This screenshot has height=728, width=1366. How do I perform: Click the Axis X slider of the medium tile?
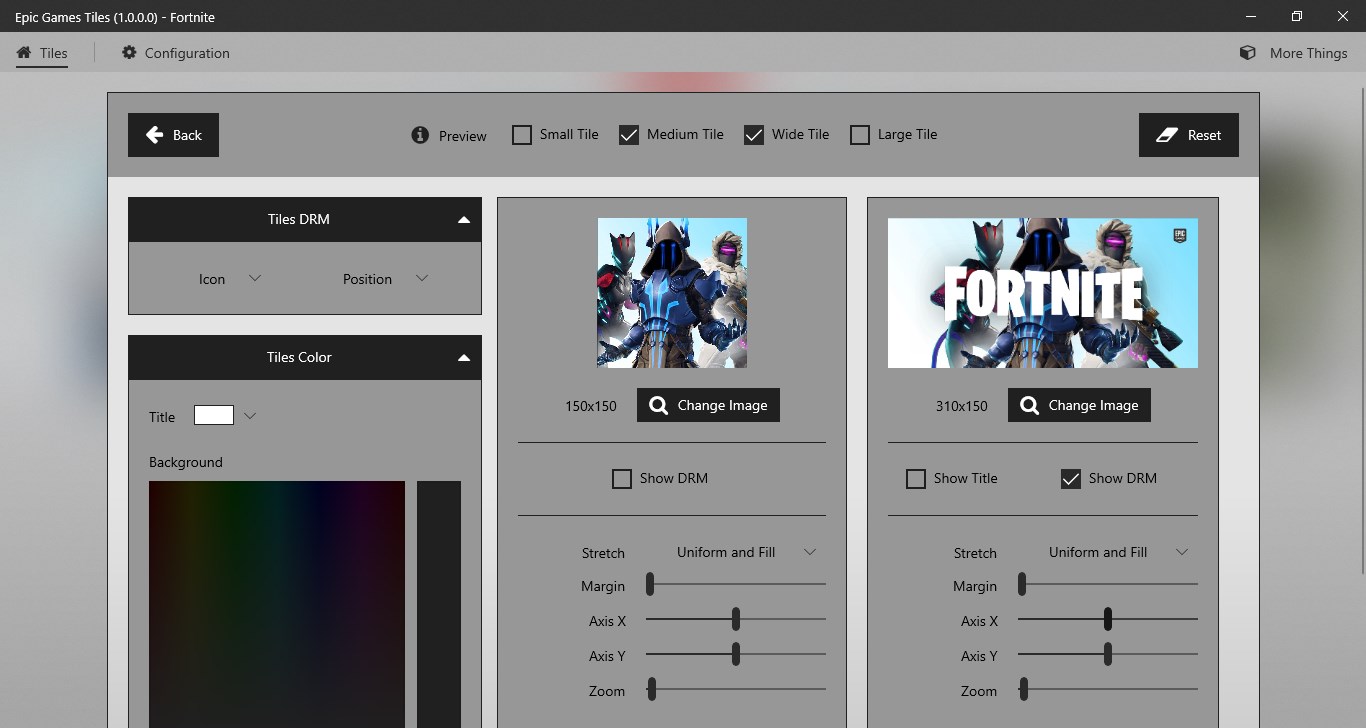click(736, 620)
